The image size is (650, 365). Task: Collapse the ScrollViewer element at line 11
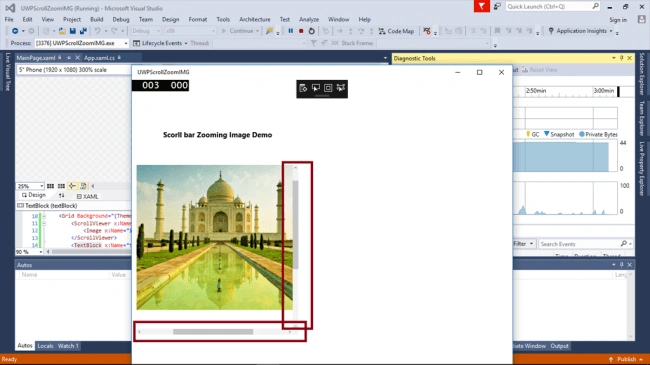(x=44, y=224)
